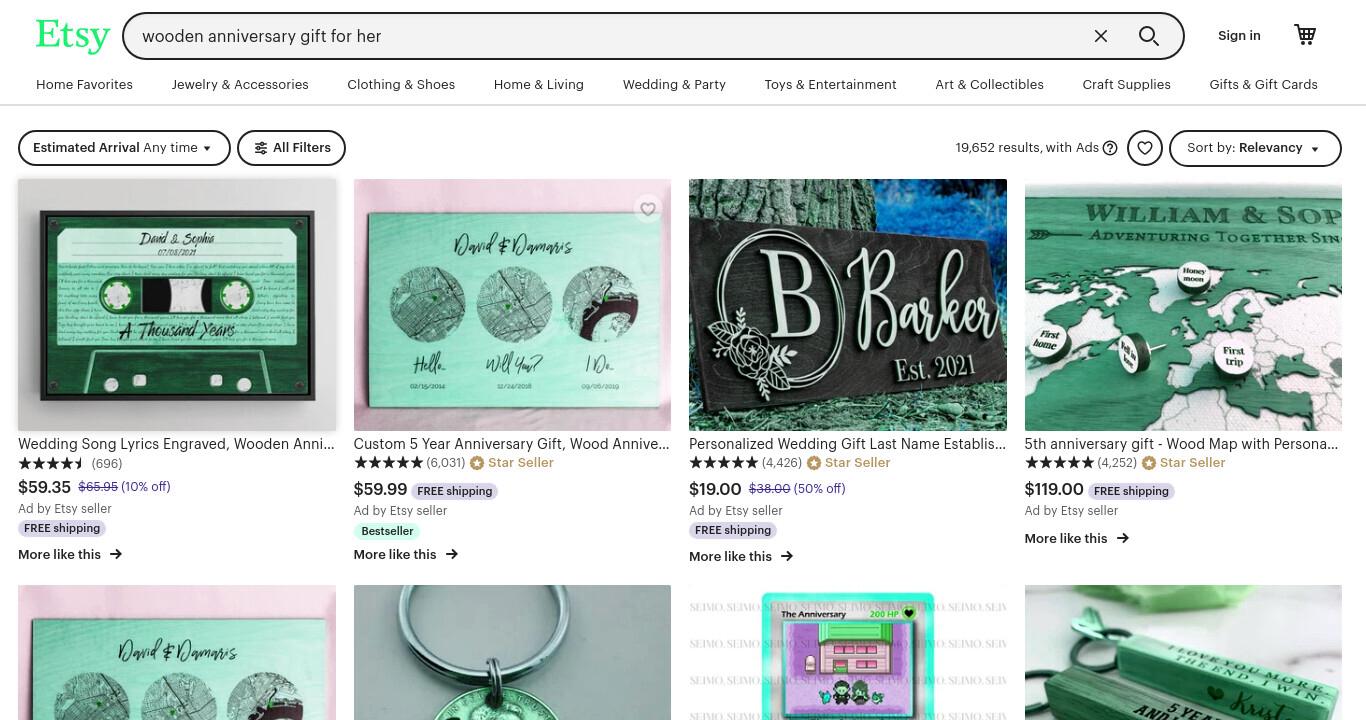Click the Star Seller badge on Custom 5 Year Anniversary Gift
The width and height of the screenshot is (1366, 720).
click(x=512, y=463)
